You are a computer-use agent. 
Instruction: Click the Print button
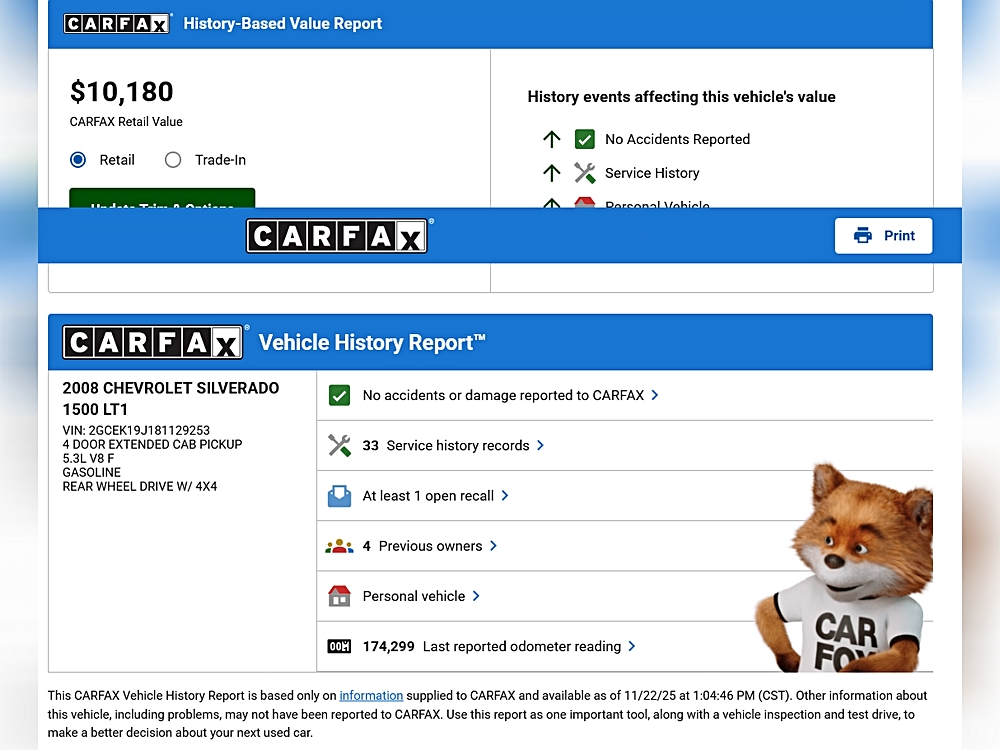click(x=883, y=236)
